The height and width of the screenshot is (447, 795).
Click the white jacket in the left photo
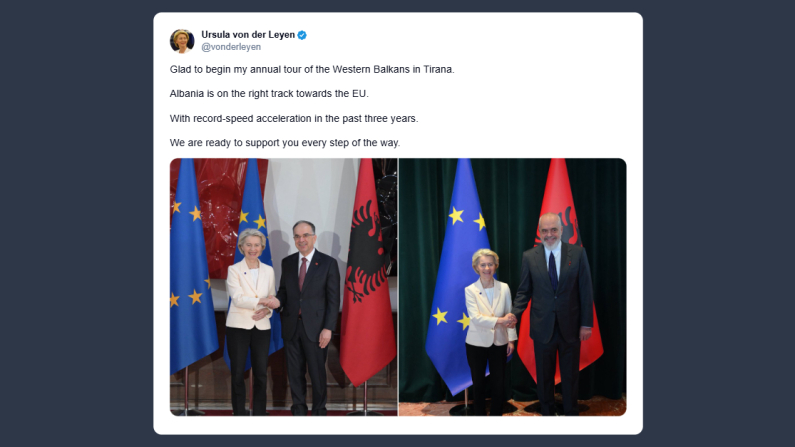[x=249, y=295]
